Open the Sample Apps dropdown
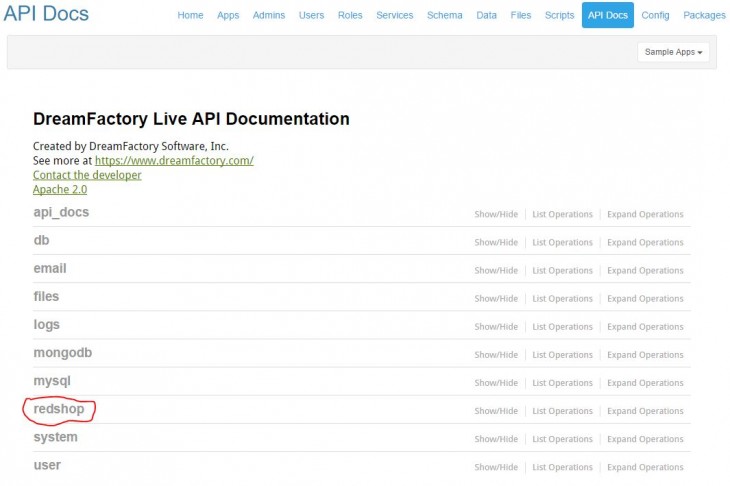 (x=673, y=52)
